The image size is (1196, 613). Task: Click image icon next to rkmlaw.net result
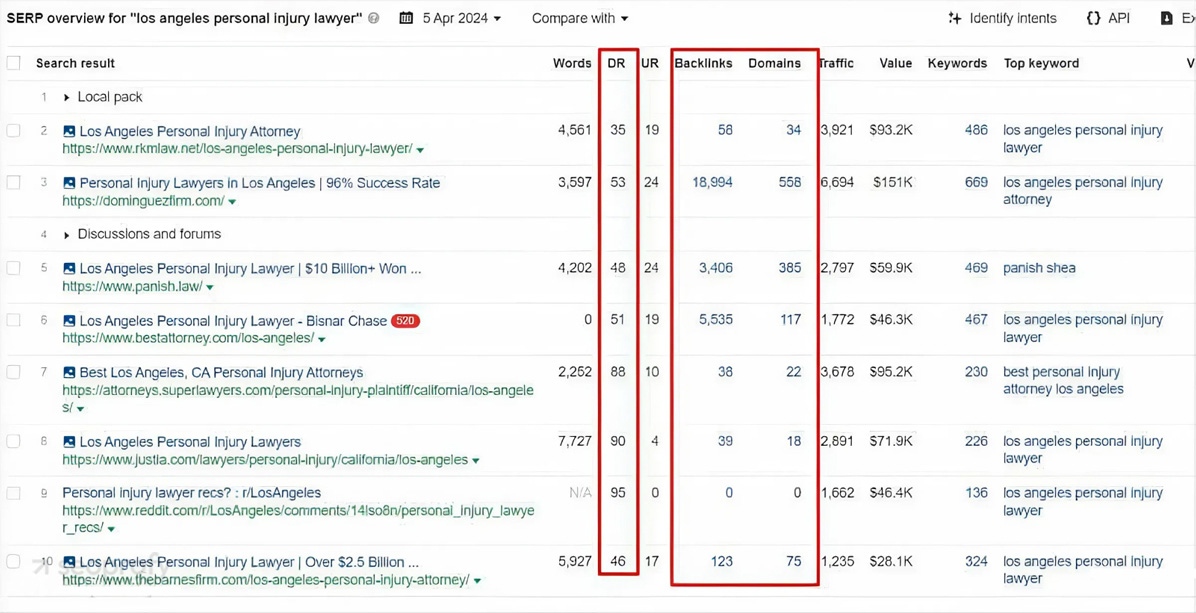[x=69, y=131]
